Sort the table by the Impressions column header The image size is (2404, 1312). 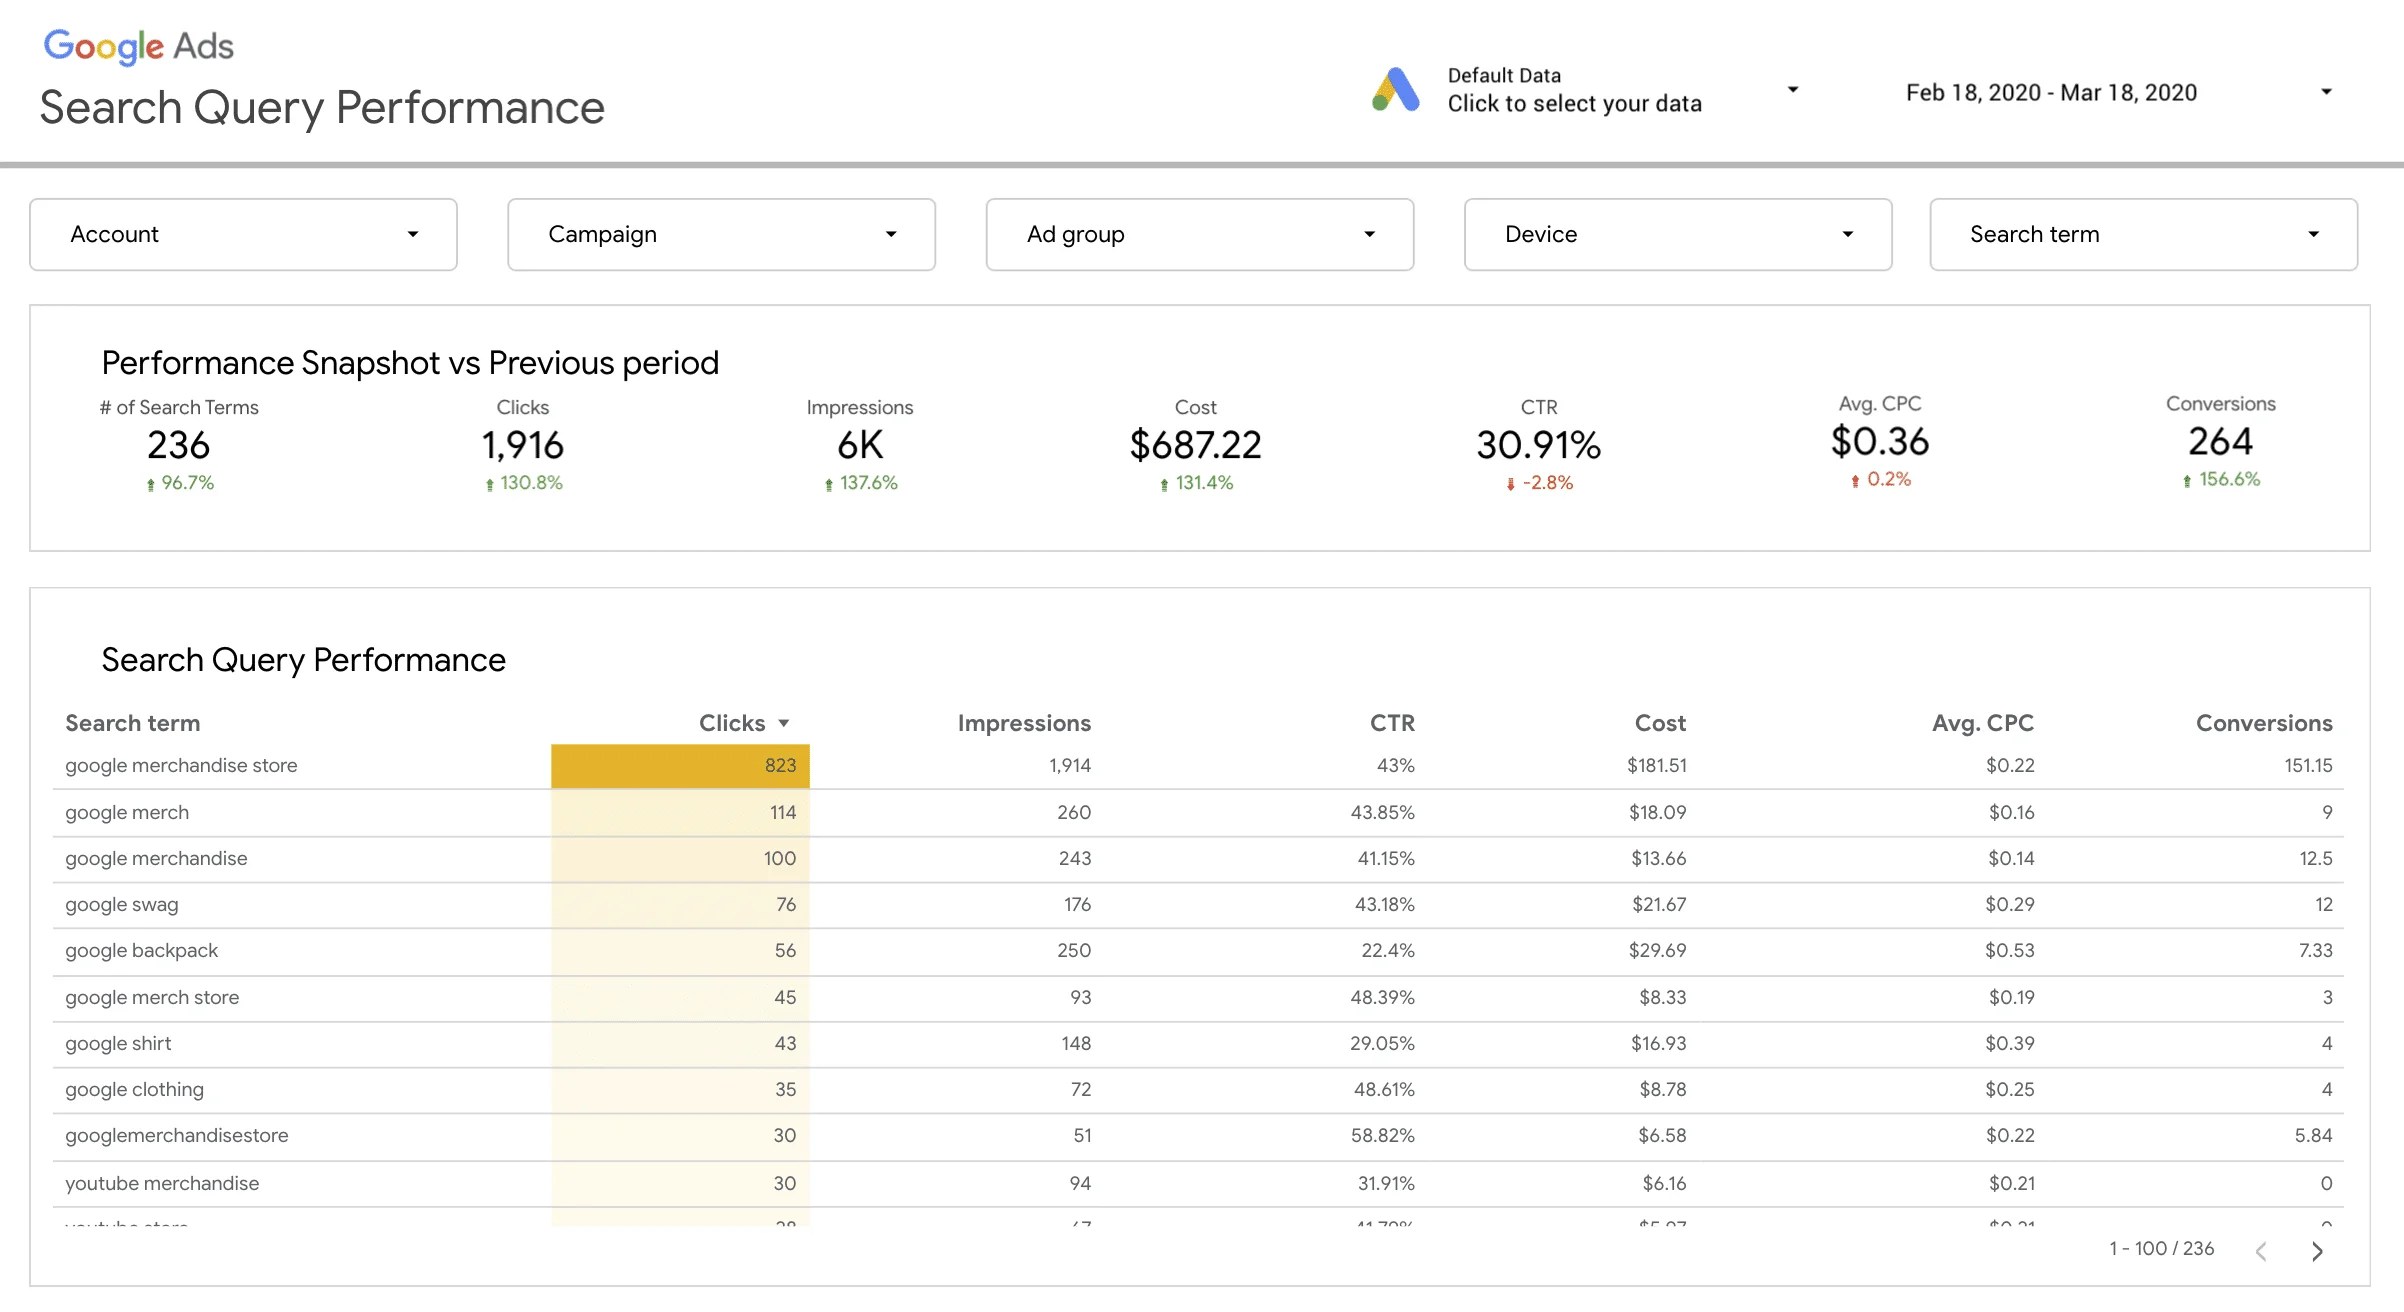click(x=1024, y=722)
